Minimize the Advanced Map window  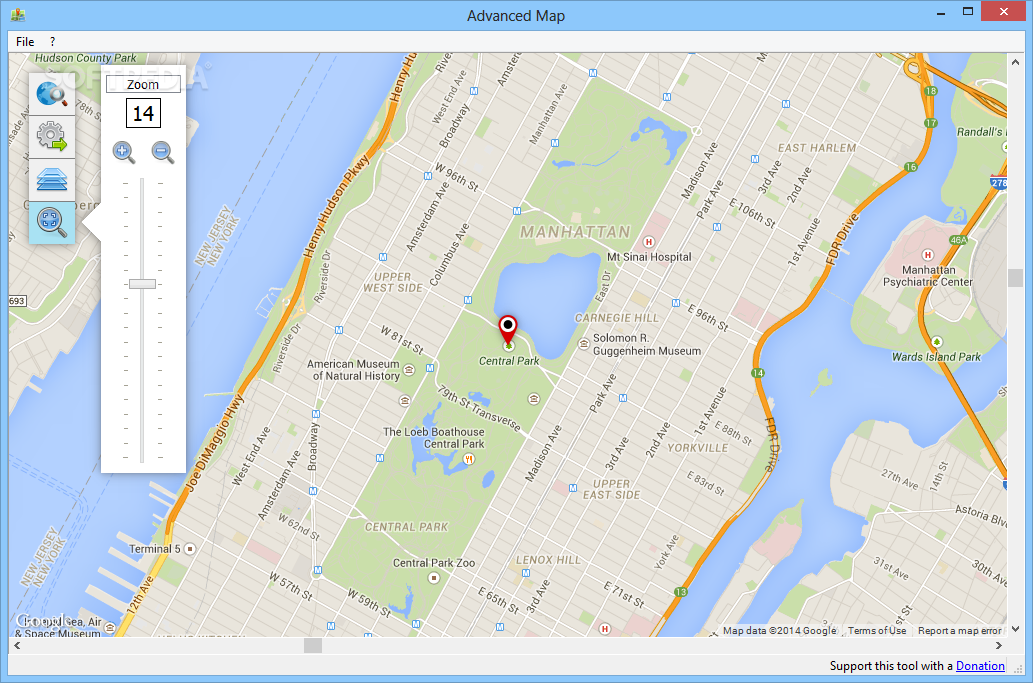click(941, 12)
